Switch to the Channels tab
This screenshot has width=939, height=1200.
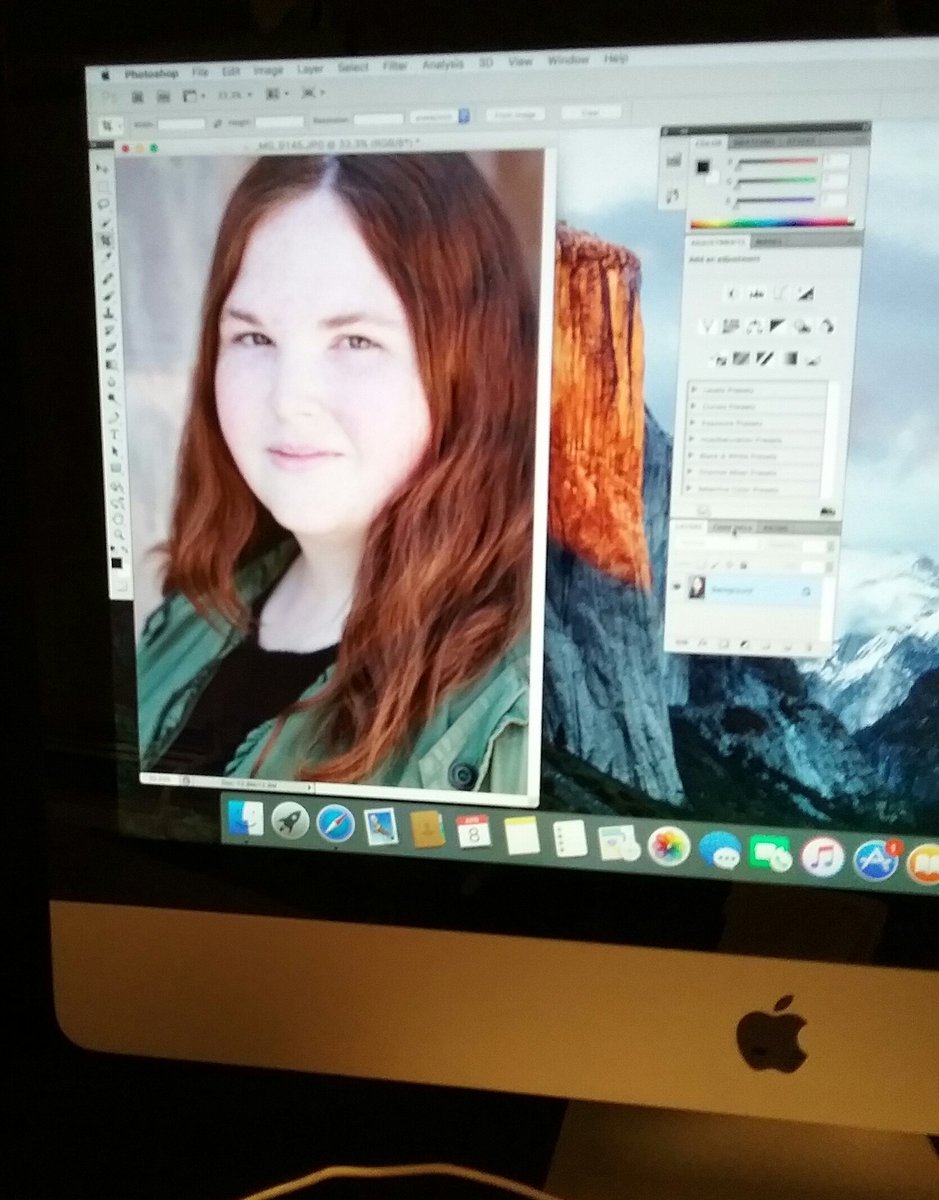(732, 528)
